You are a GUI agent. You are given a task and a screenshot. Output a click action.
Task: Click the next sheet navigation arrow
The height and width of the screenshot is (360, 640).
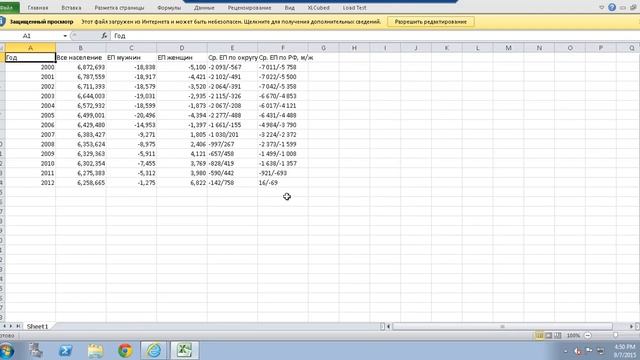tap(11, 326)
